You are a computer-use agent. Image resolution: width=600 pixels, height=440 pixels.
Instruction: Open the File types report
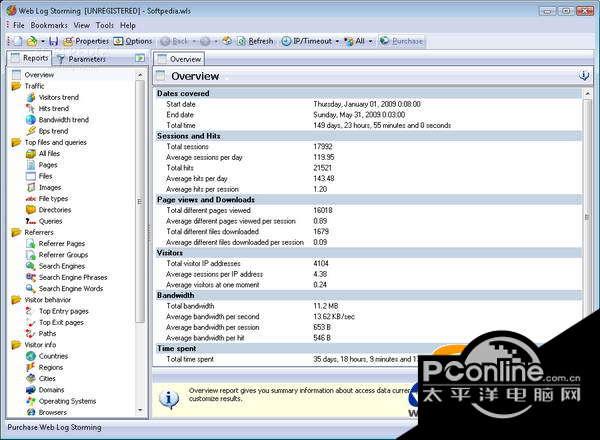(x=53, y=199)
